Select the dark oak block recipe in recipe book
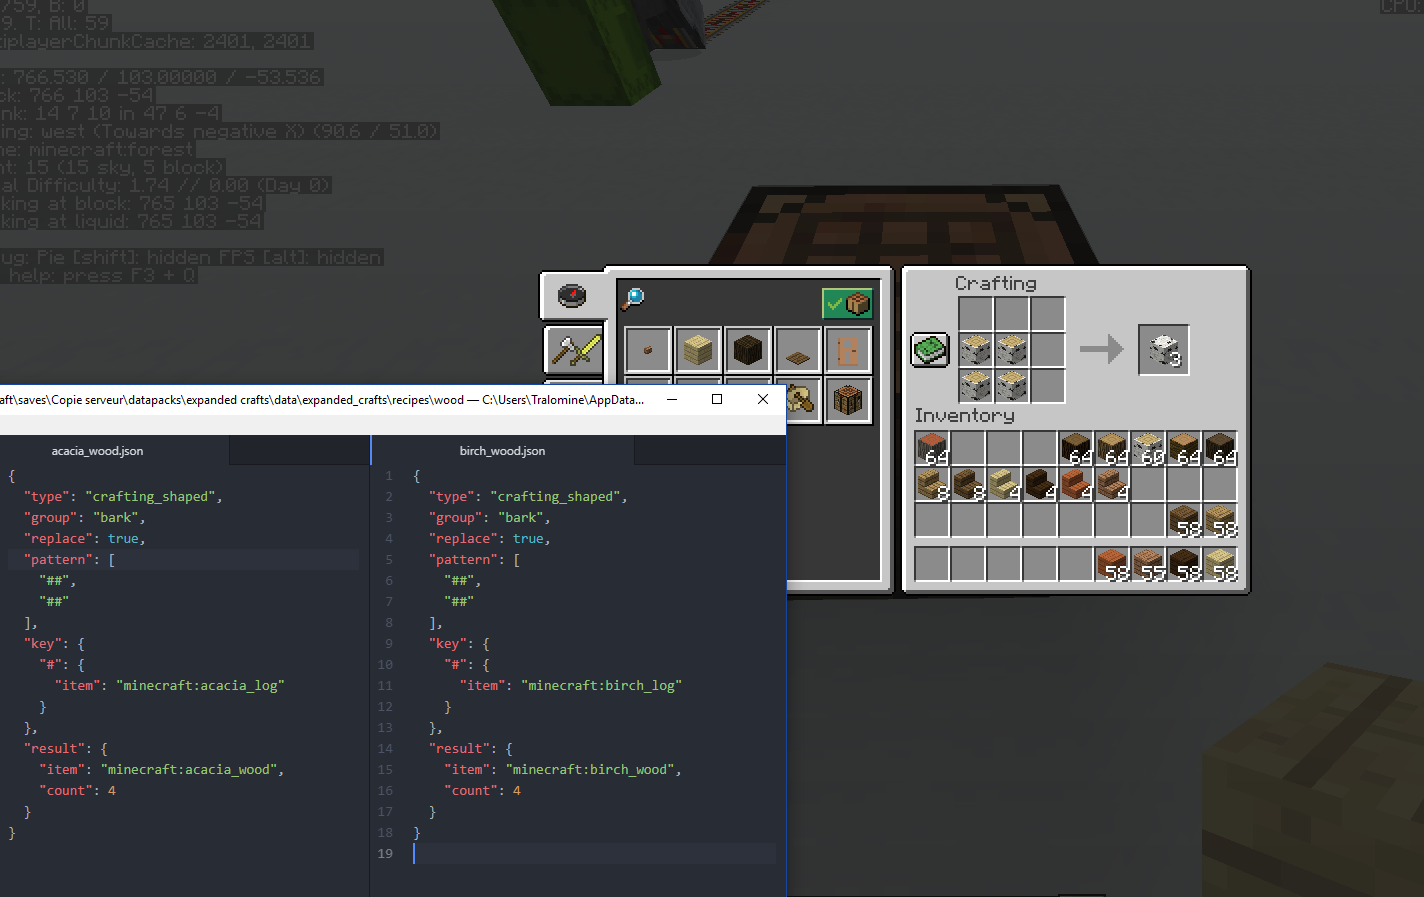 (x=748, y=351)
